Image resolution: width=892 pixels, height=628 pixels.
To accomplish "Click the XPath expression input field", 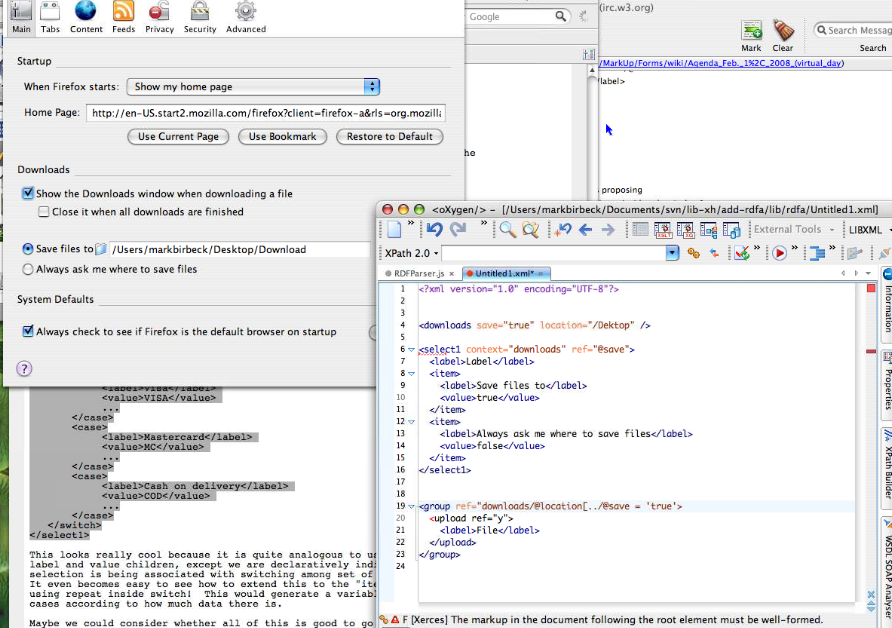I will [554, 253].
